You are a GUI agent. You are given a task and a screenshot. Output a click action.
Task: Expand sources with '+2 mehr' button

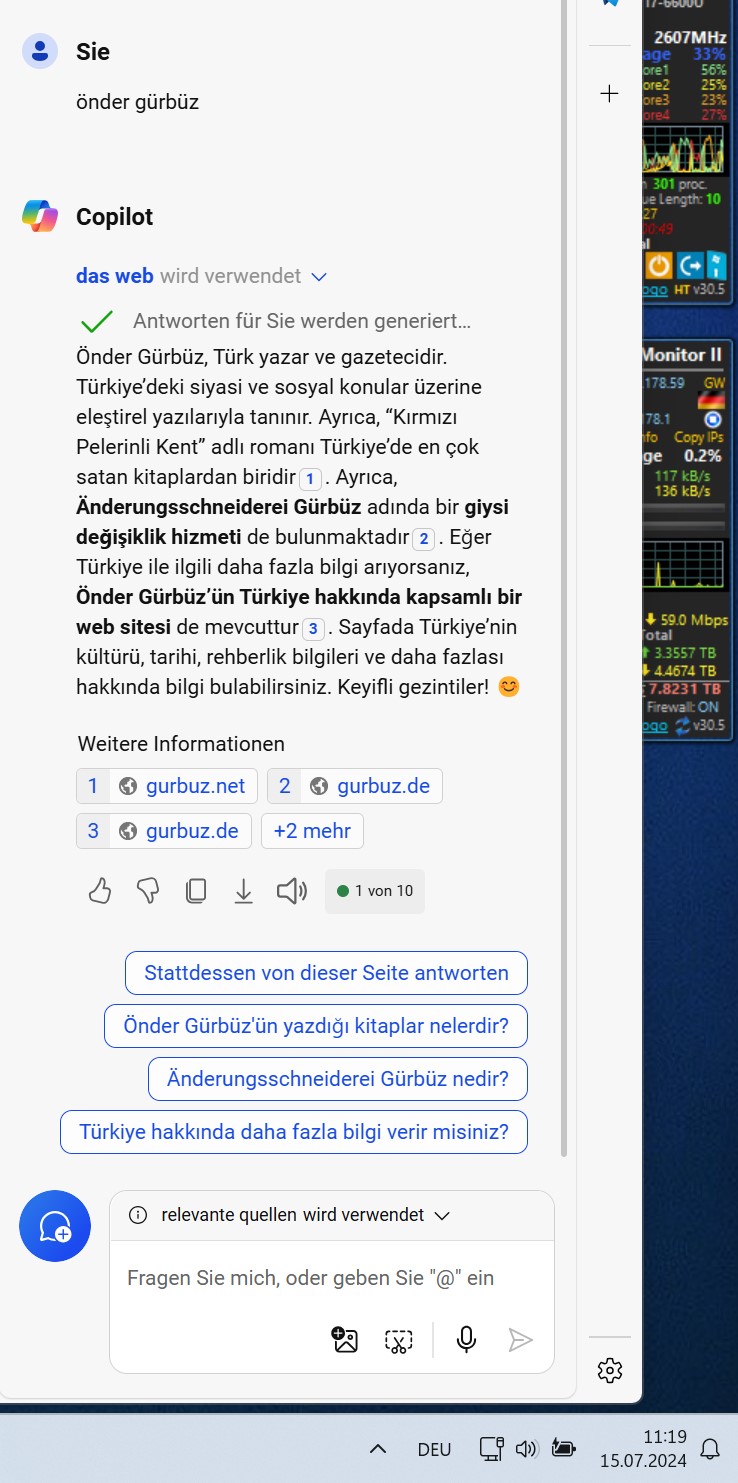(x=312, y=831)
